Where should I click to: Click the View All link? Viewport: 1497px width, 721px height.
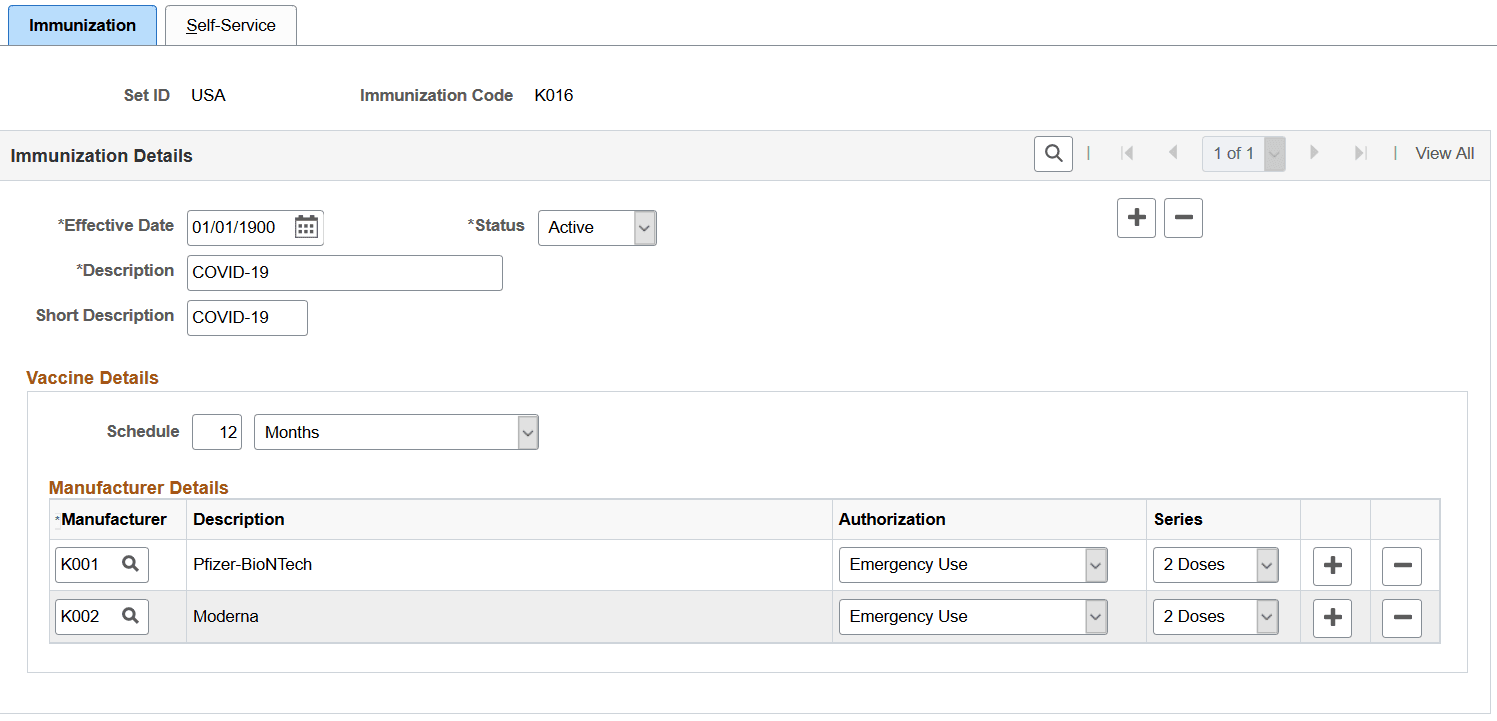[1444, 153]
